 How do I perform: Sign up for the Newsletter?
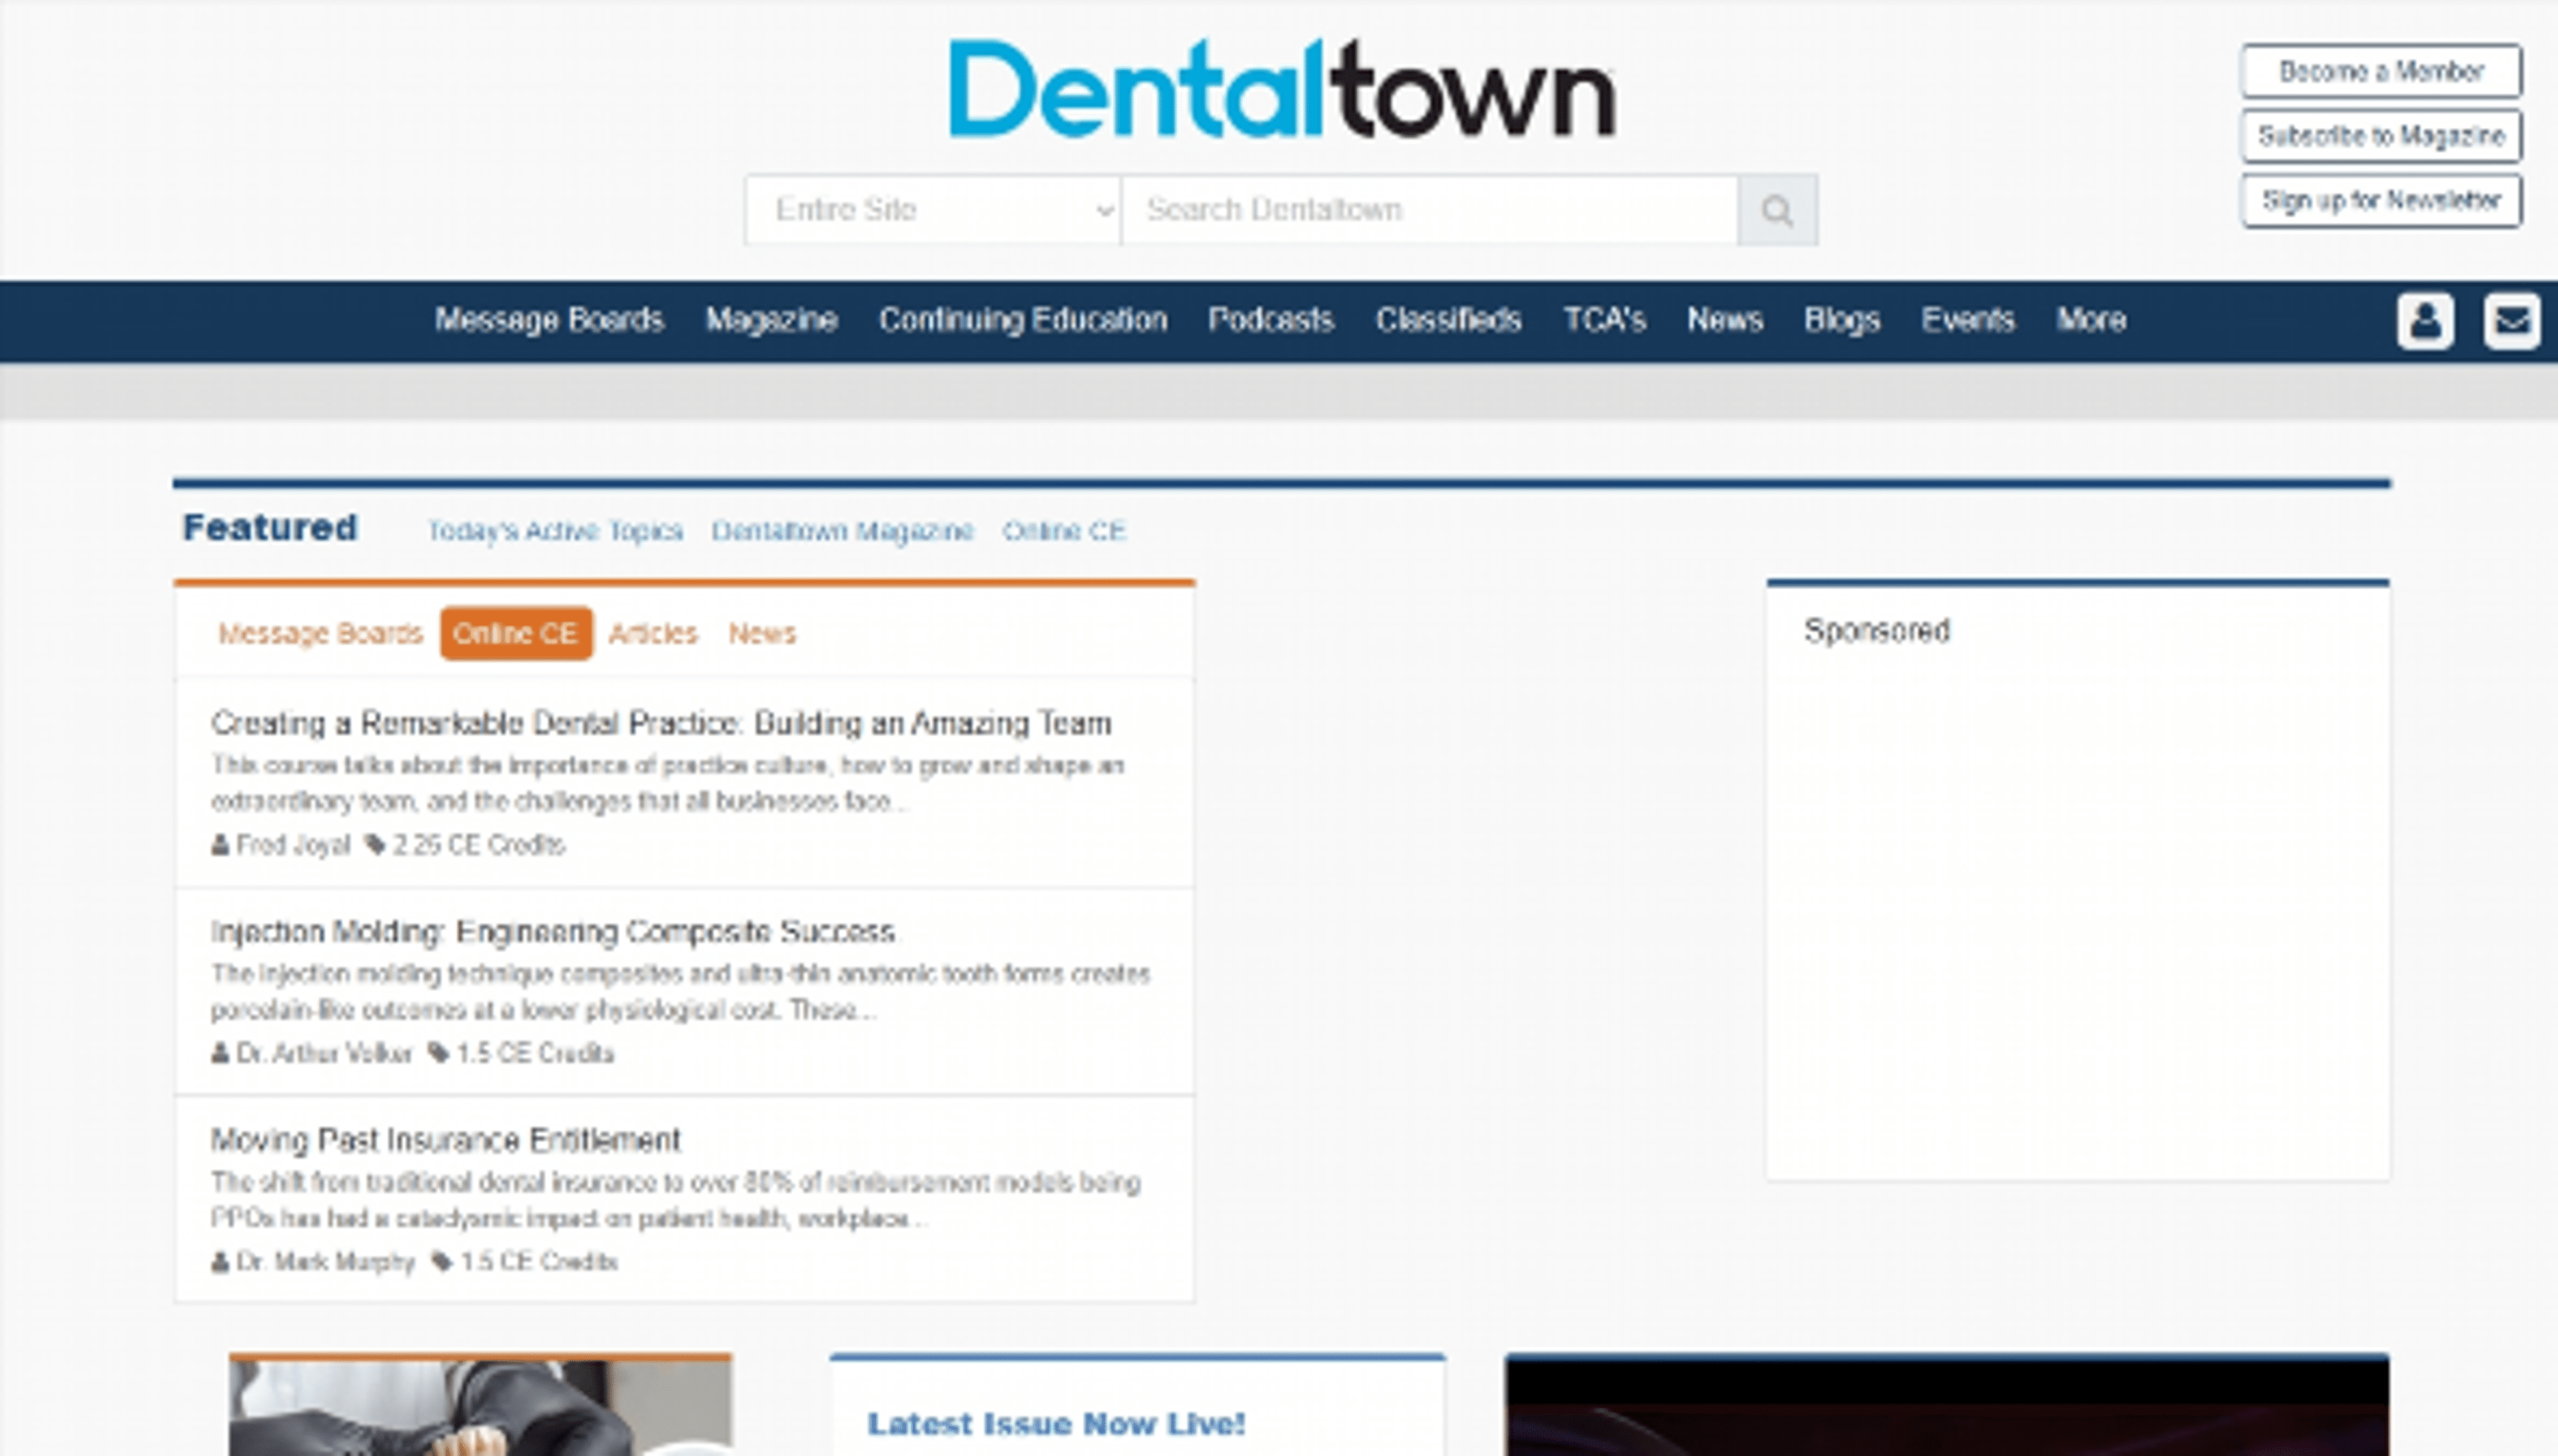2381,200
